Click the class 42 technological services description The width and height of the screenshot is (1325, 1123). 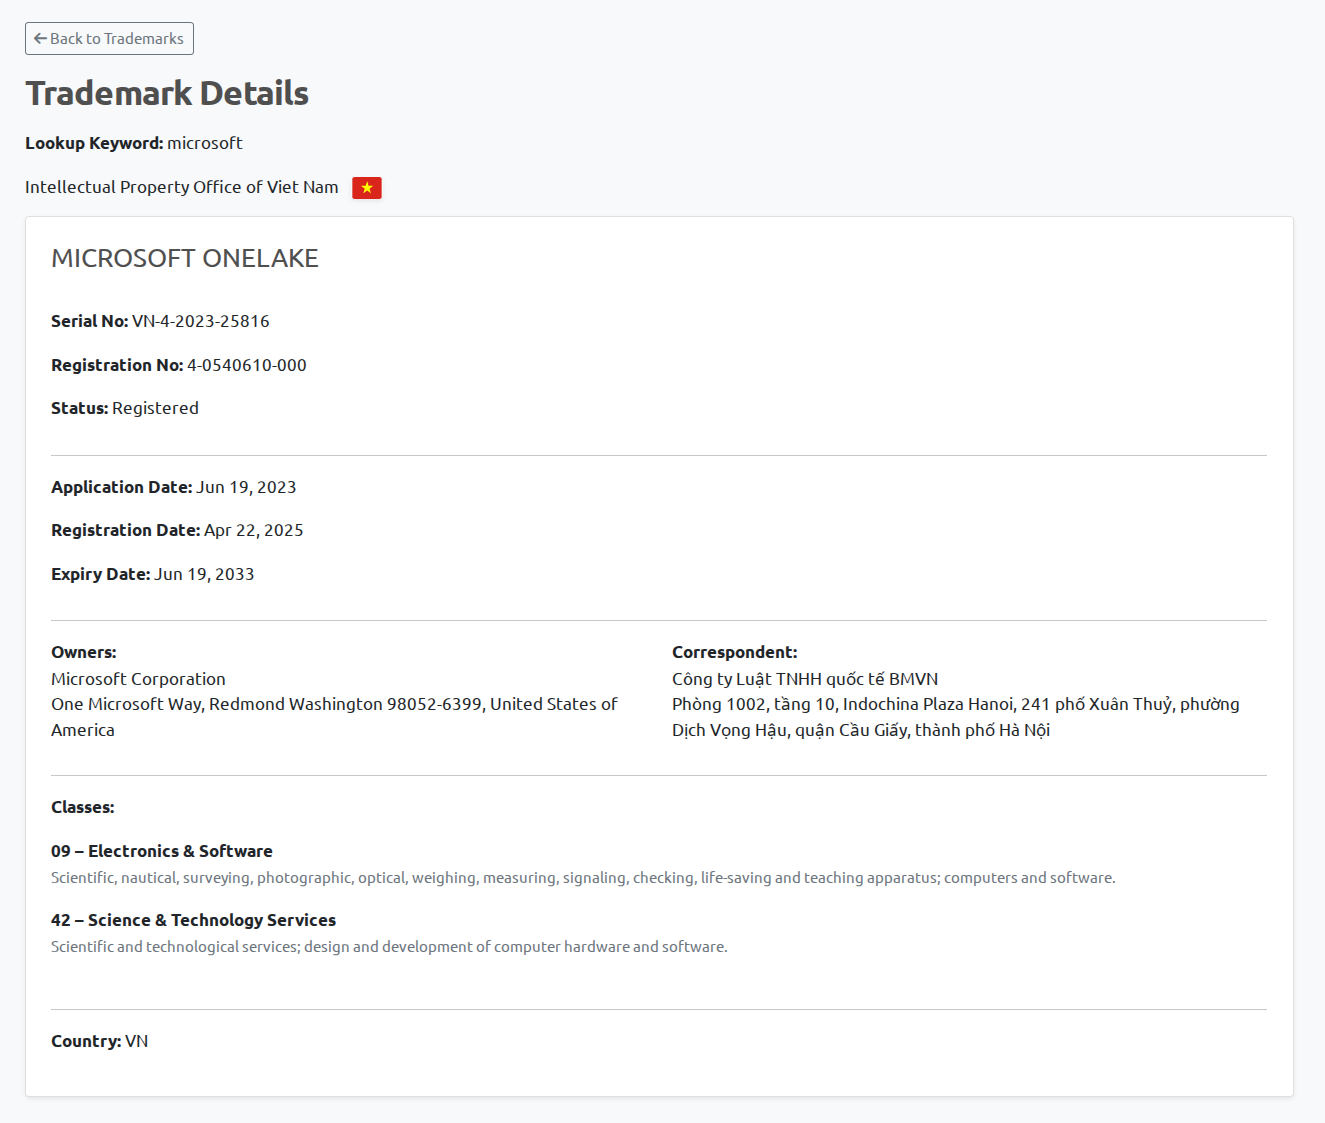click(x=389, y=947)
